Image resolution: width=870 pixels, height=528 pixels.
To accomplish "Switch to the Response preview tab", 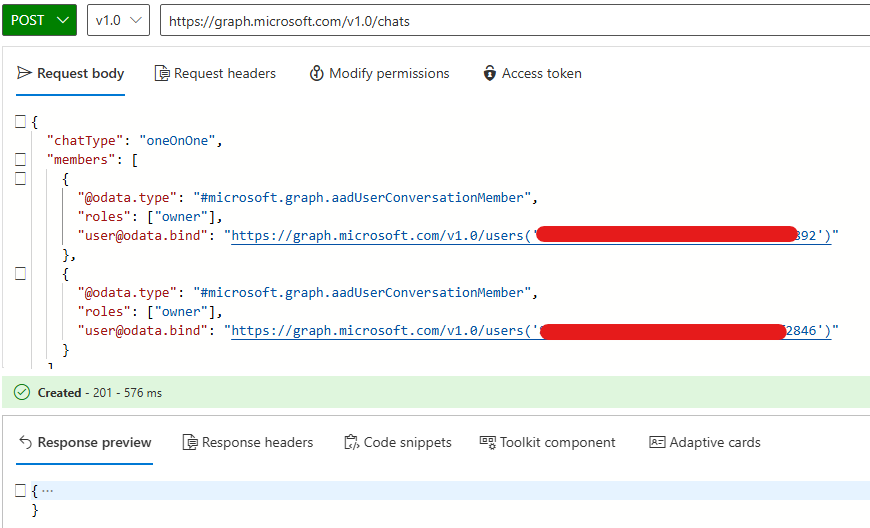I will pos(84,443).
